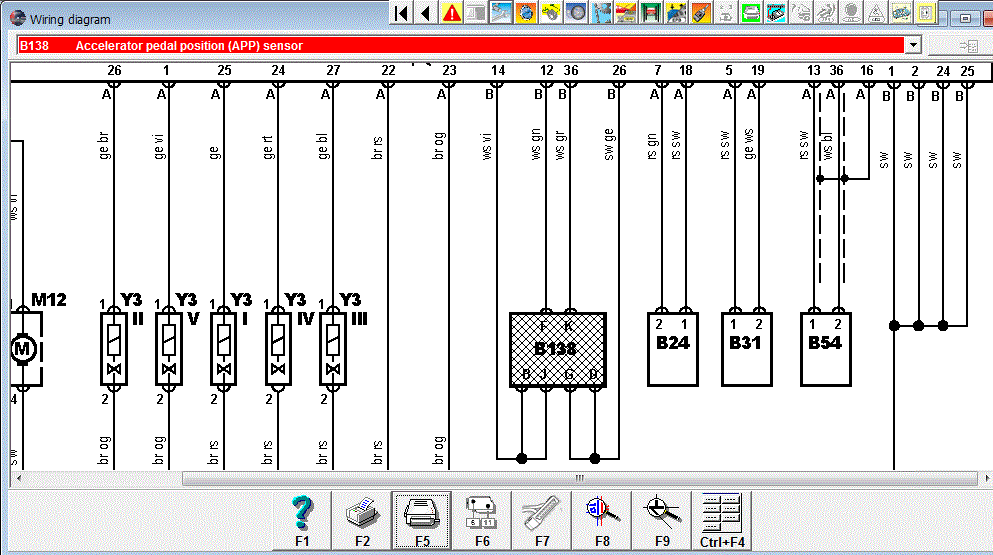Select the hatched B138 sensor block in diagram

[x=558, y=349]
